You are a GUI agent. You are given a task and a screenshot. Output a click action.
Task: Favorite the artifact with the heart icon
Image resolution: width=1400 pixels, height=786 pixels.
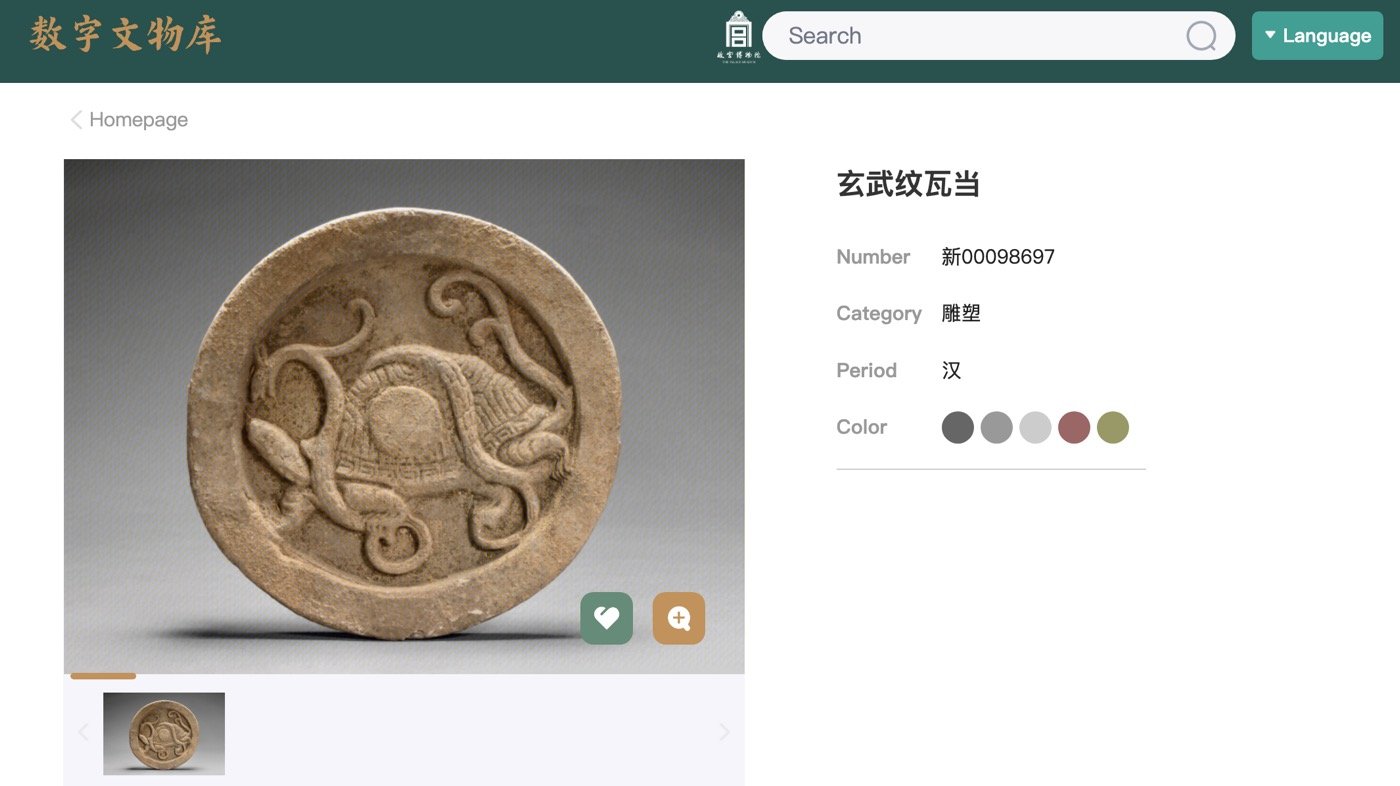pos(606,618)
